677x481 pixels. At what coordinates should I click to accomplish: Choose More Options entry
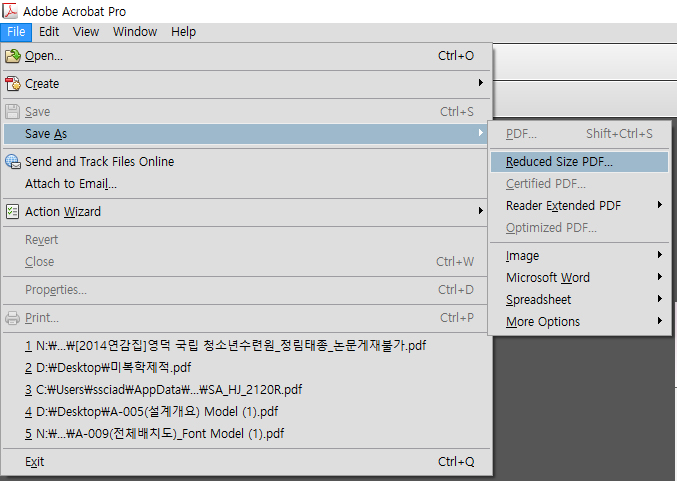coord(579,322)
